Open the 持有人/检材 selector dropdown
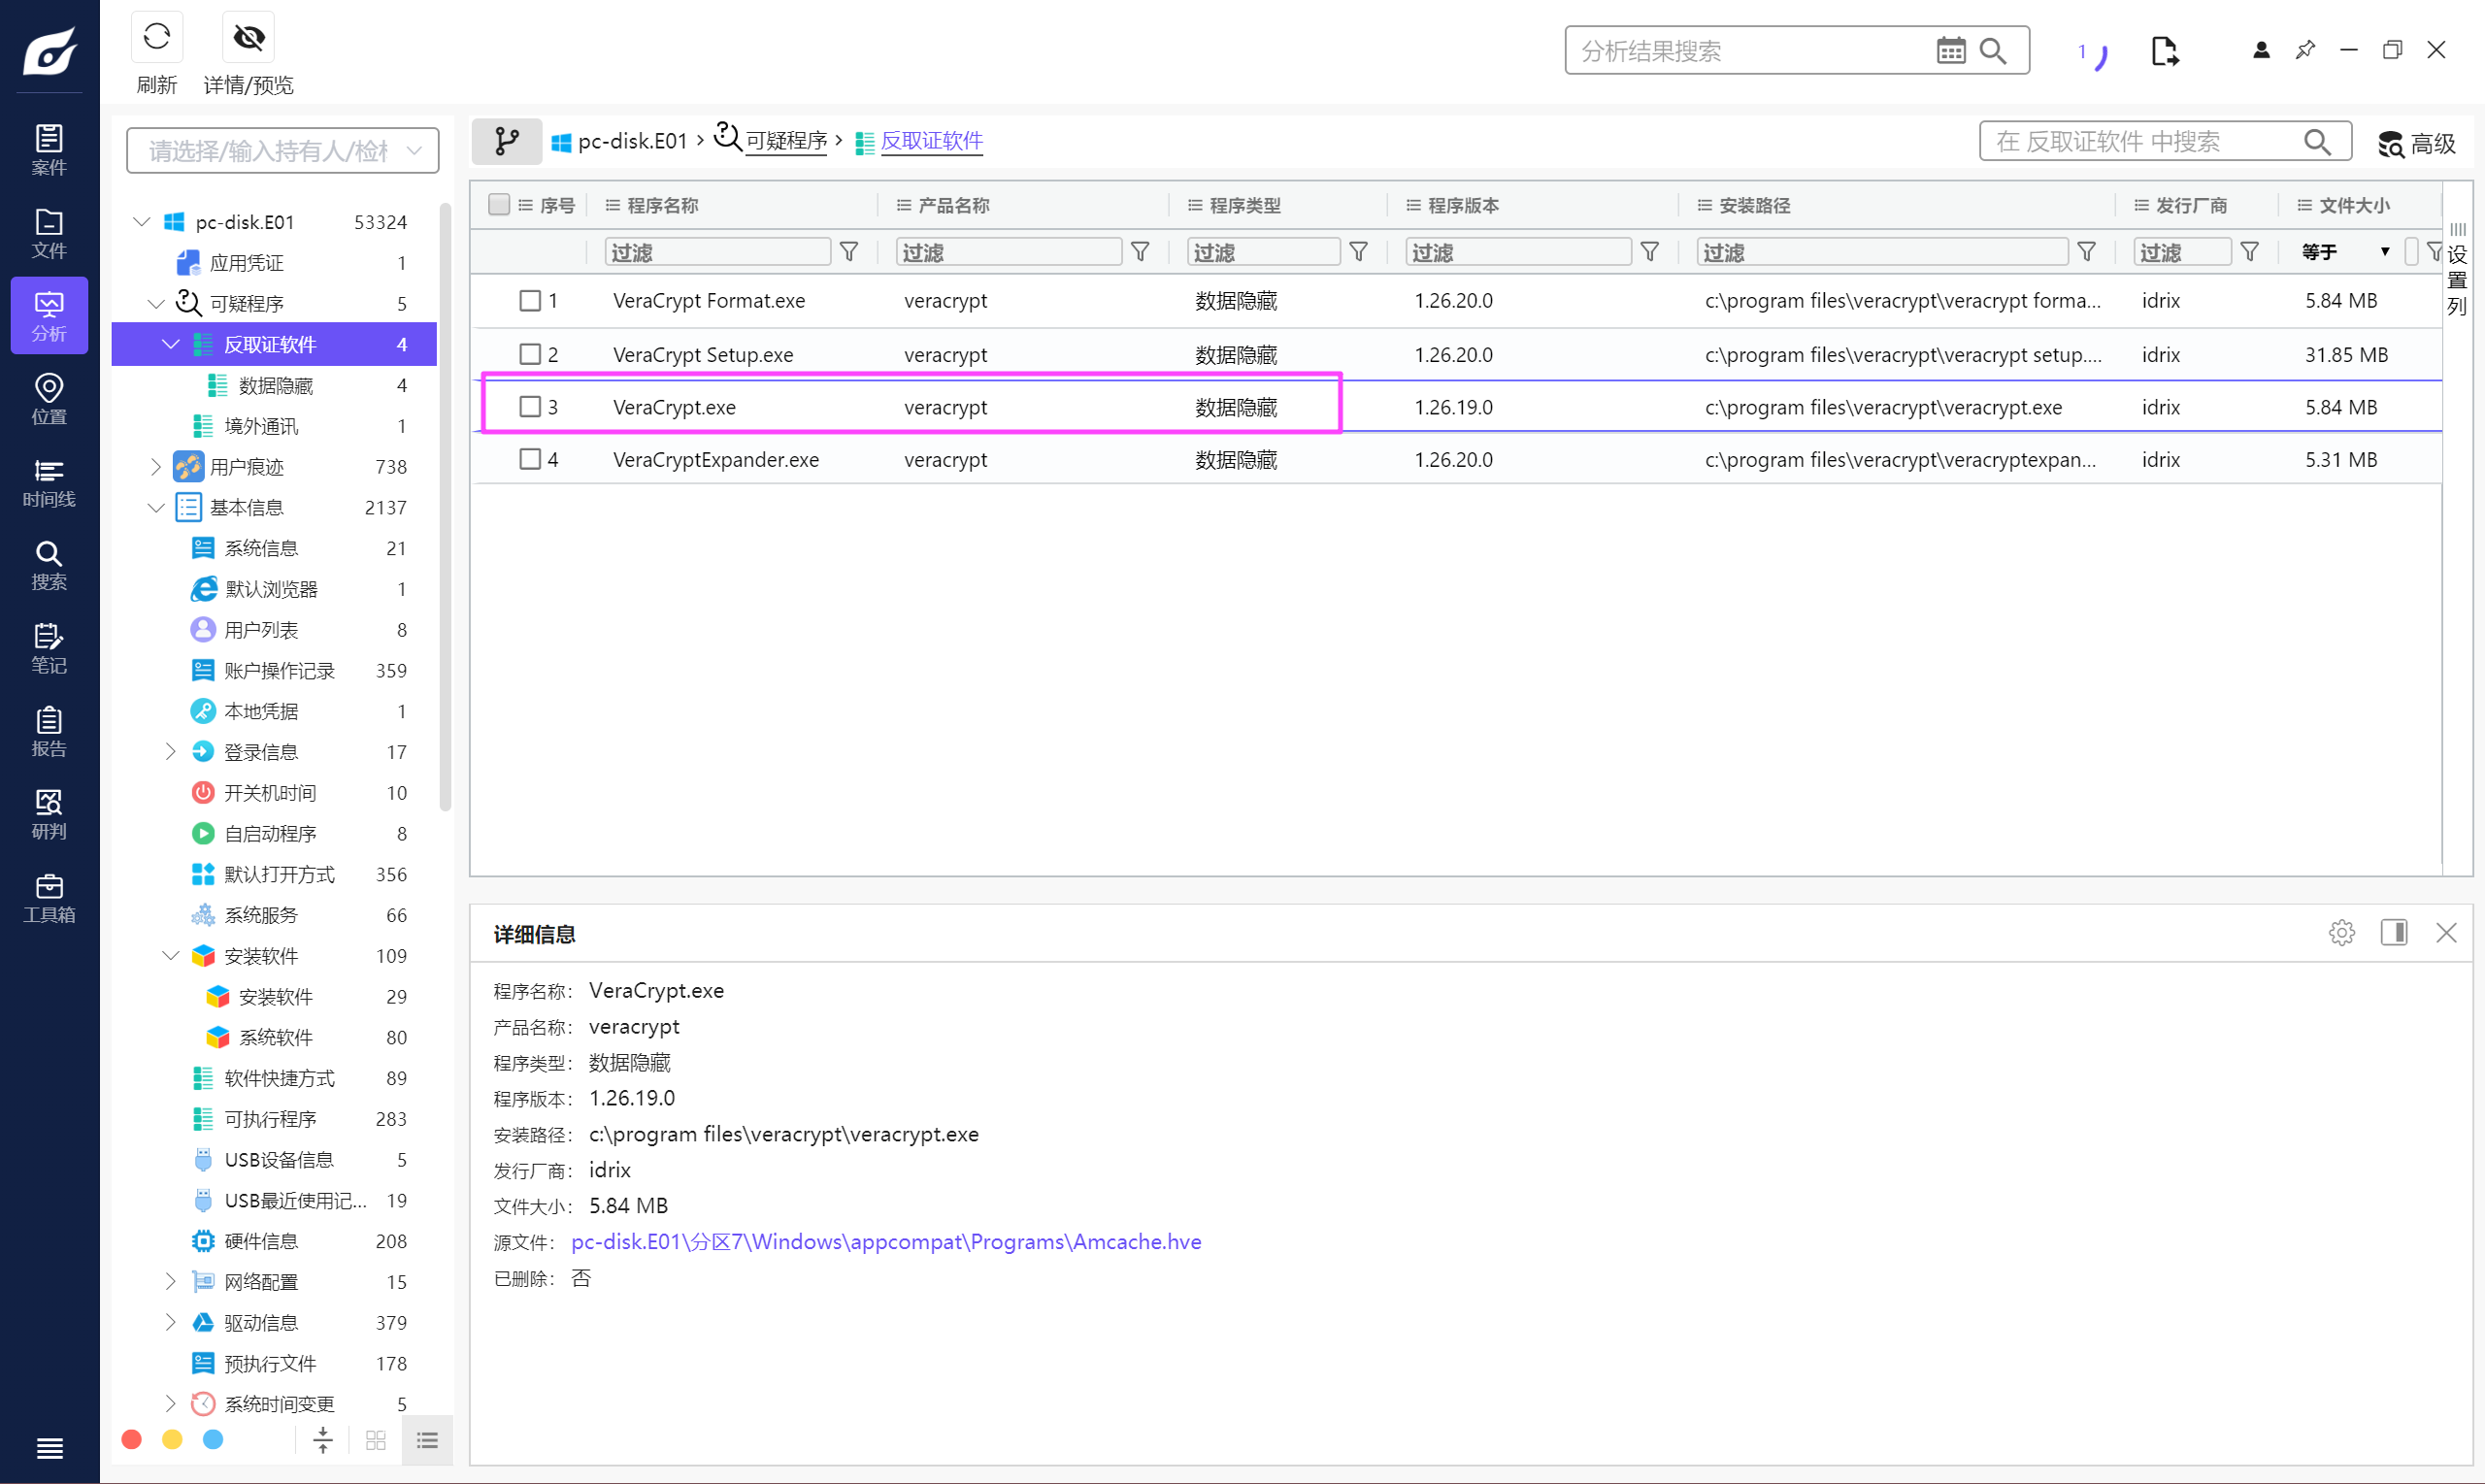This screenshot has height=1484, width=2485. click(x=283, y=151)
